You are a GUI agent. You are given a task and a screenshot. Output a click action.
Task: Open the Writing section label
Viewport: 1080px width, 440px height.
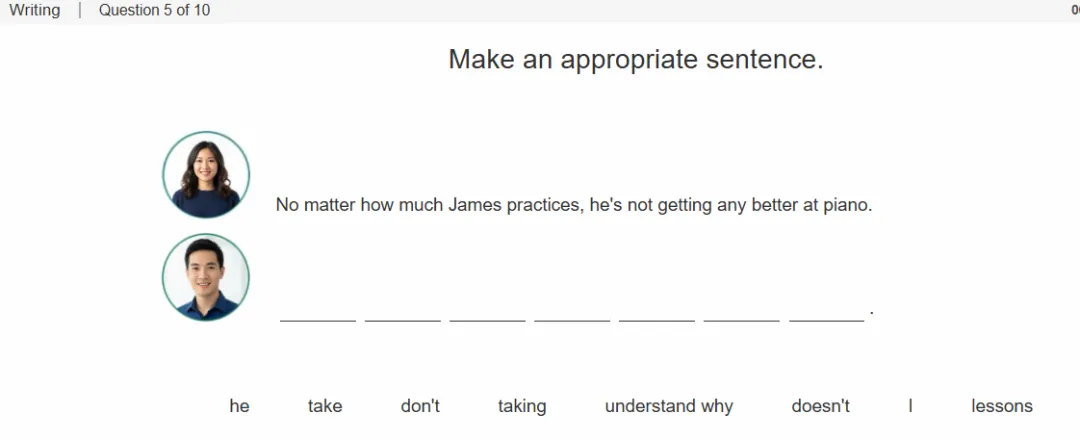34,10
